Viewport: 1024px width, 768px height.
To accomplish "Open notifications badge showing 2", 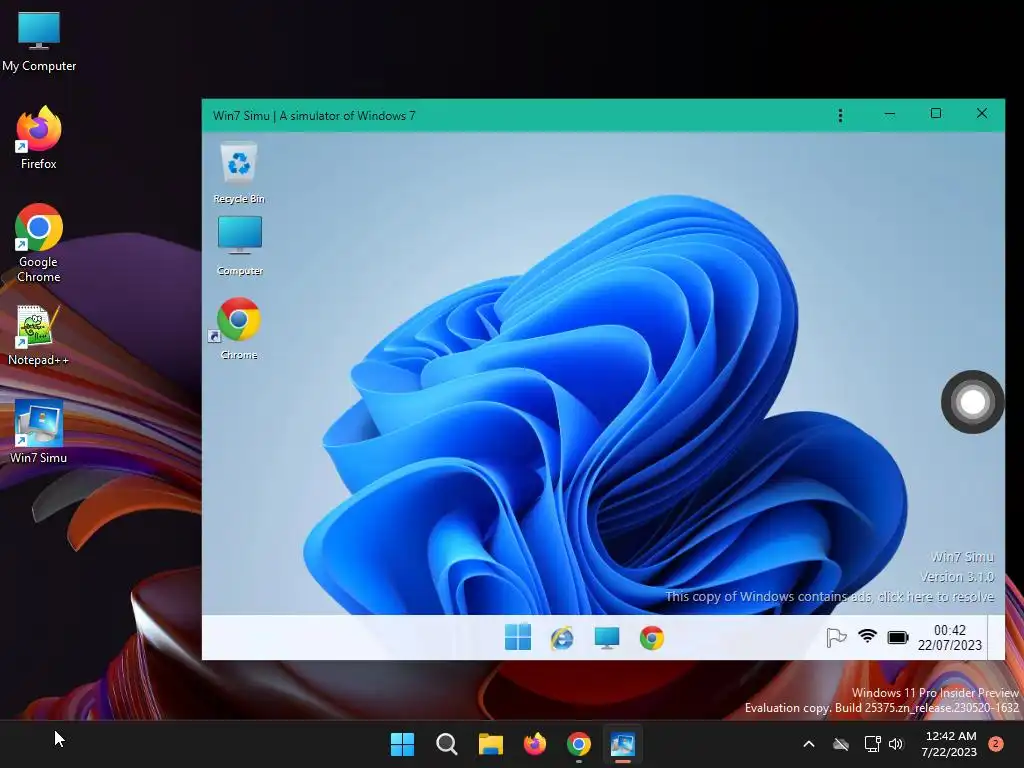I will 995,744.
